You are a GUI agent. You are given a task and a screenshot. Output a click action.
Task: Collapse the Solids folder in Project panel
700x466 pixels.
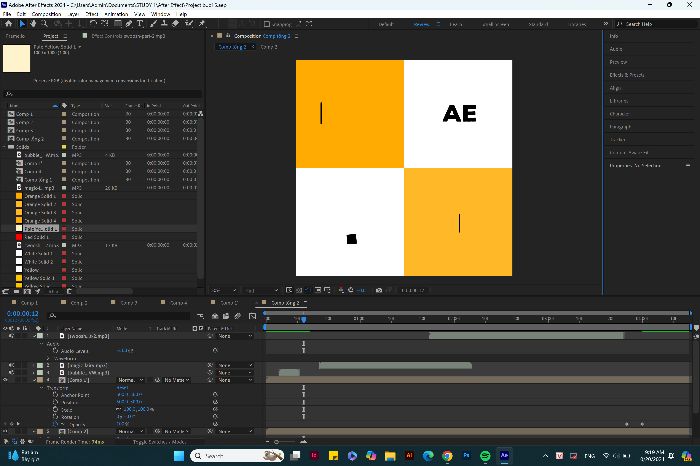click(x=4, y=147)
